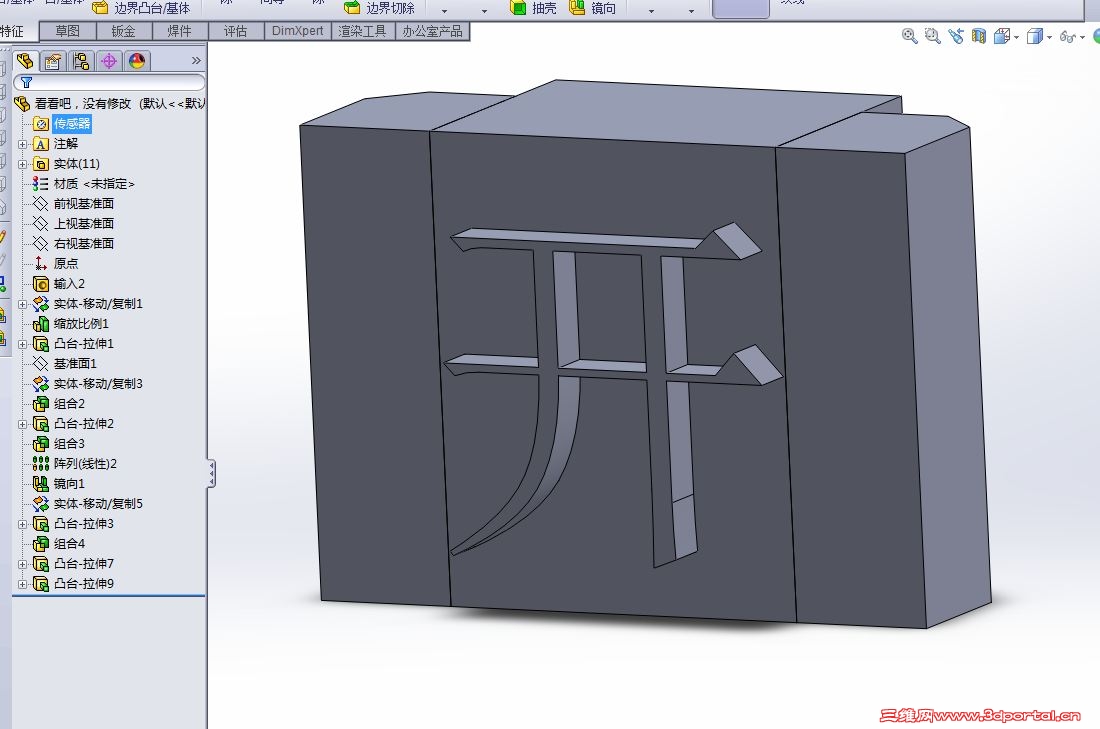The width and height of the screenshot is (1100, 729).
Task: Select the 阵列(线性)2 linear pattern
Action: point(75,464)
